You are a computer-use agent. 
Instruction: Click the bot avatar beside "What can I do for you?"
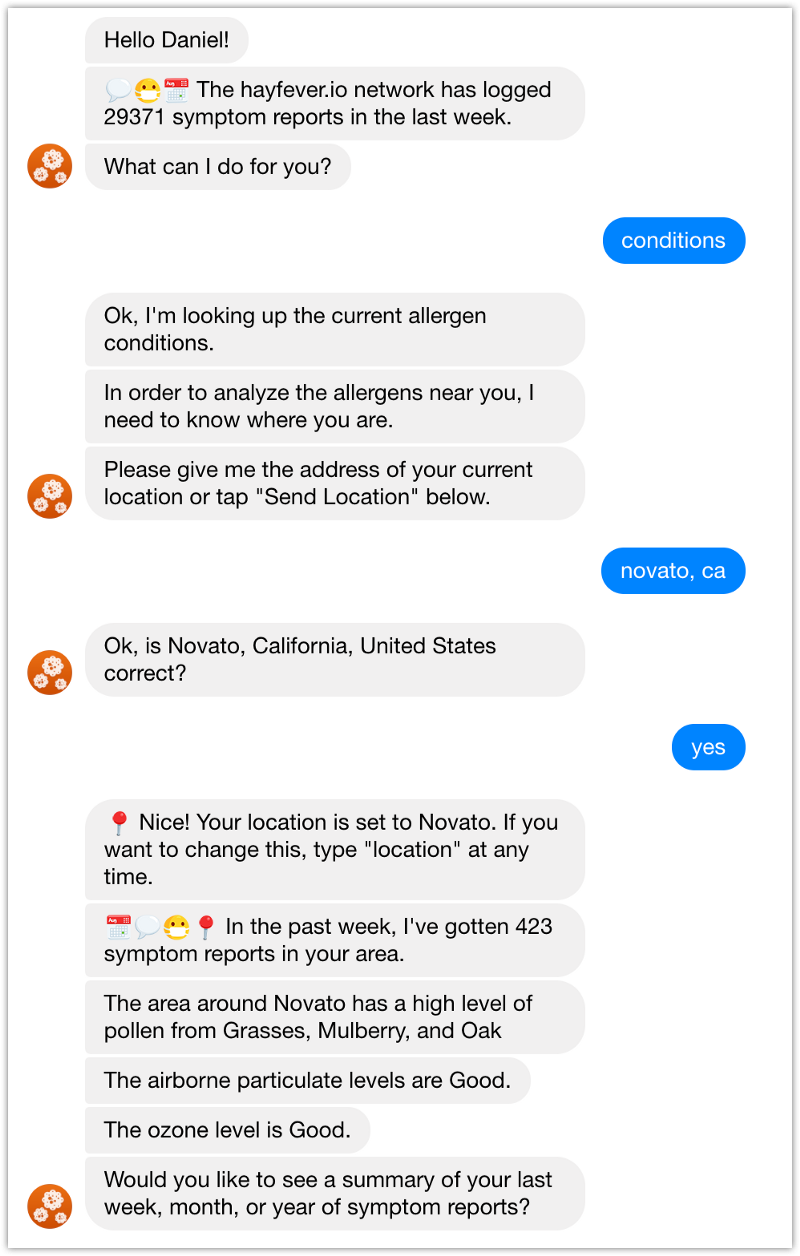(50, 166)
